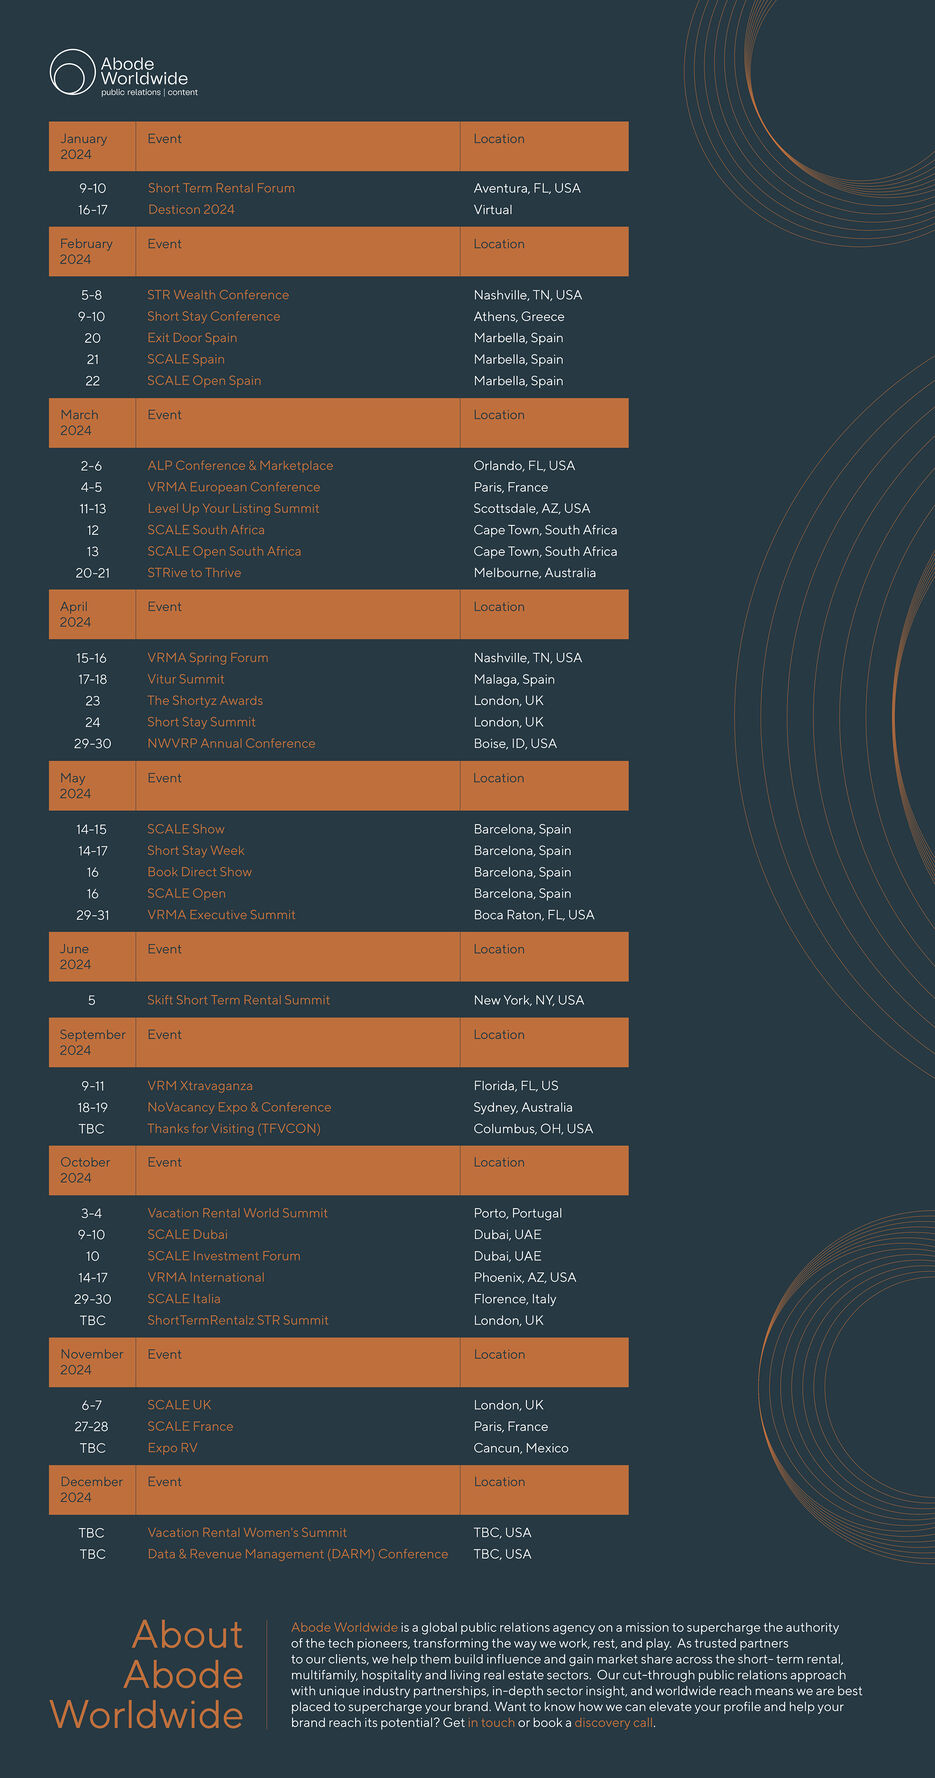
Task: Open the Short Term Rental Forum link
Action: [221, 188]
